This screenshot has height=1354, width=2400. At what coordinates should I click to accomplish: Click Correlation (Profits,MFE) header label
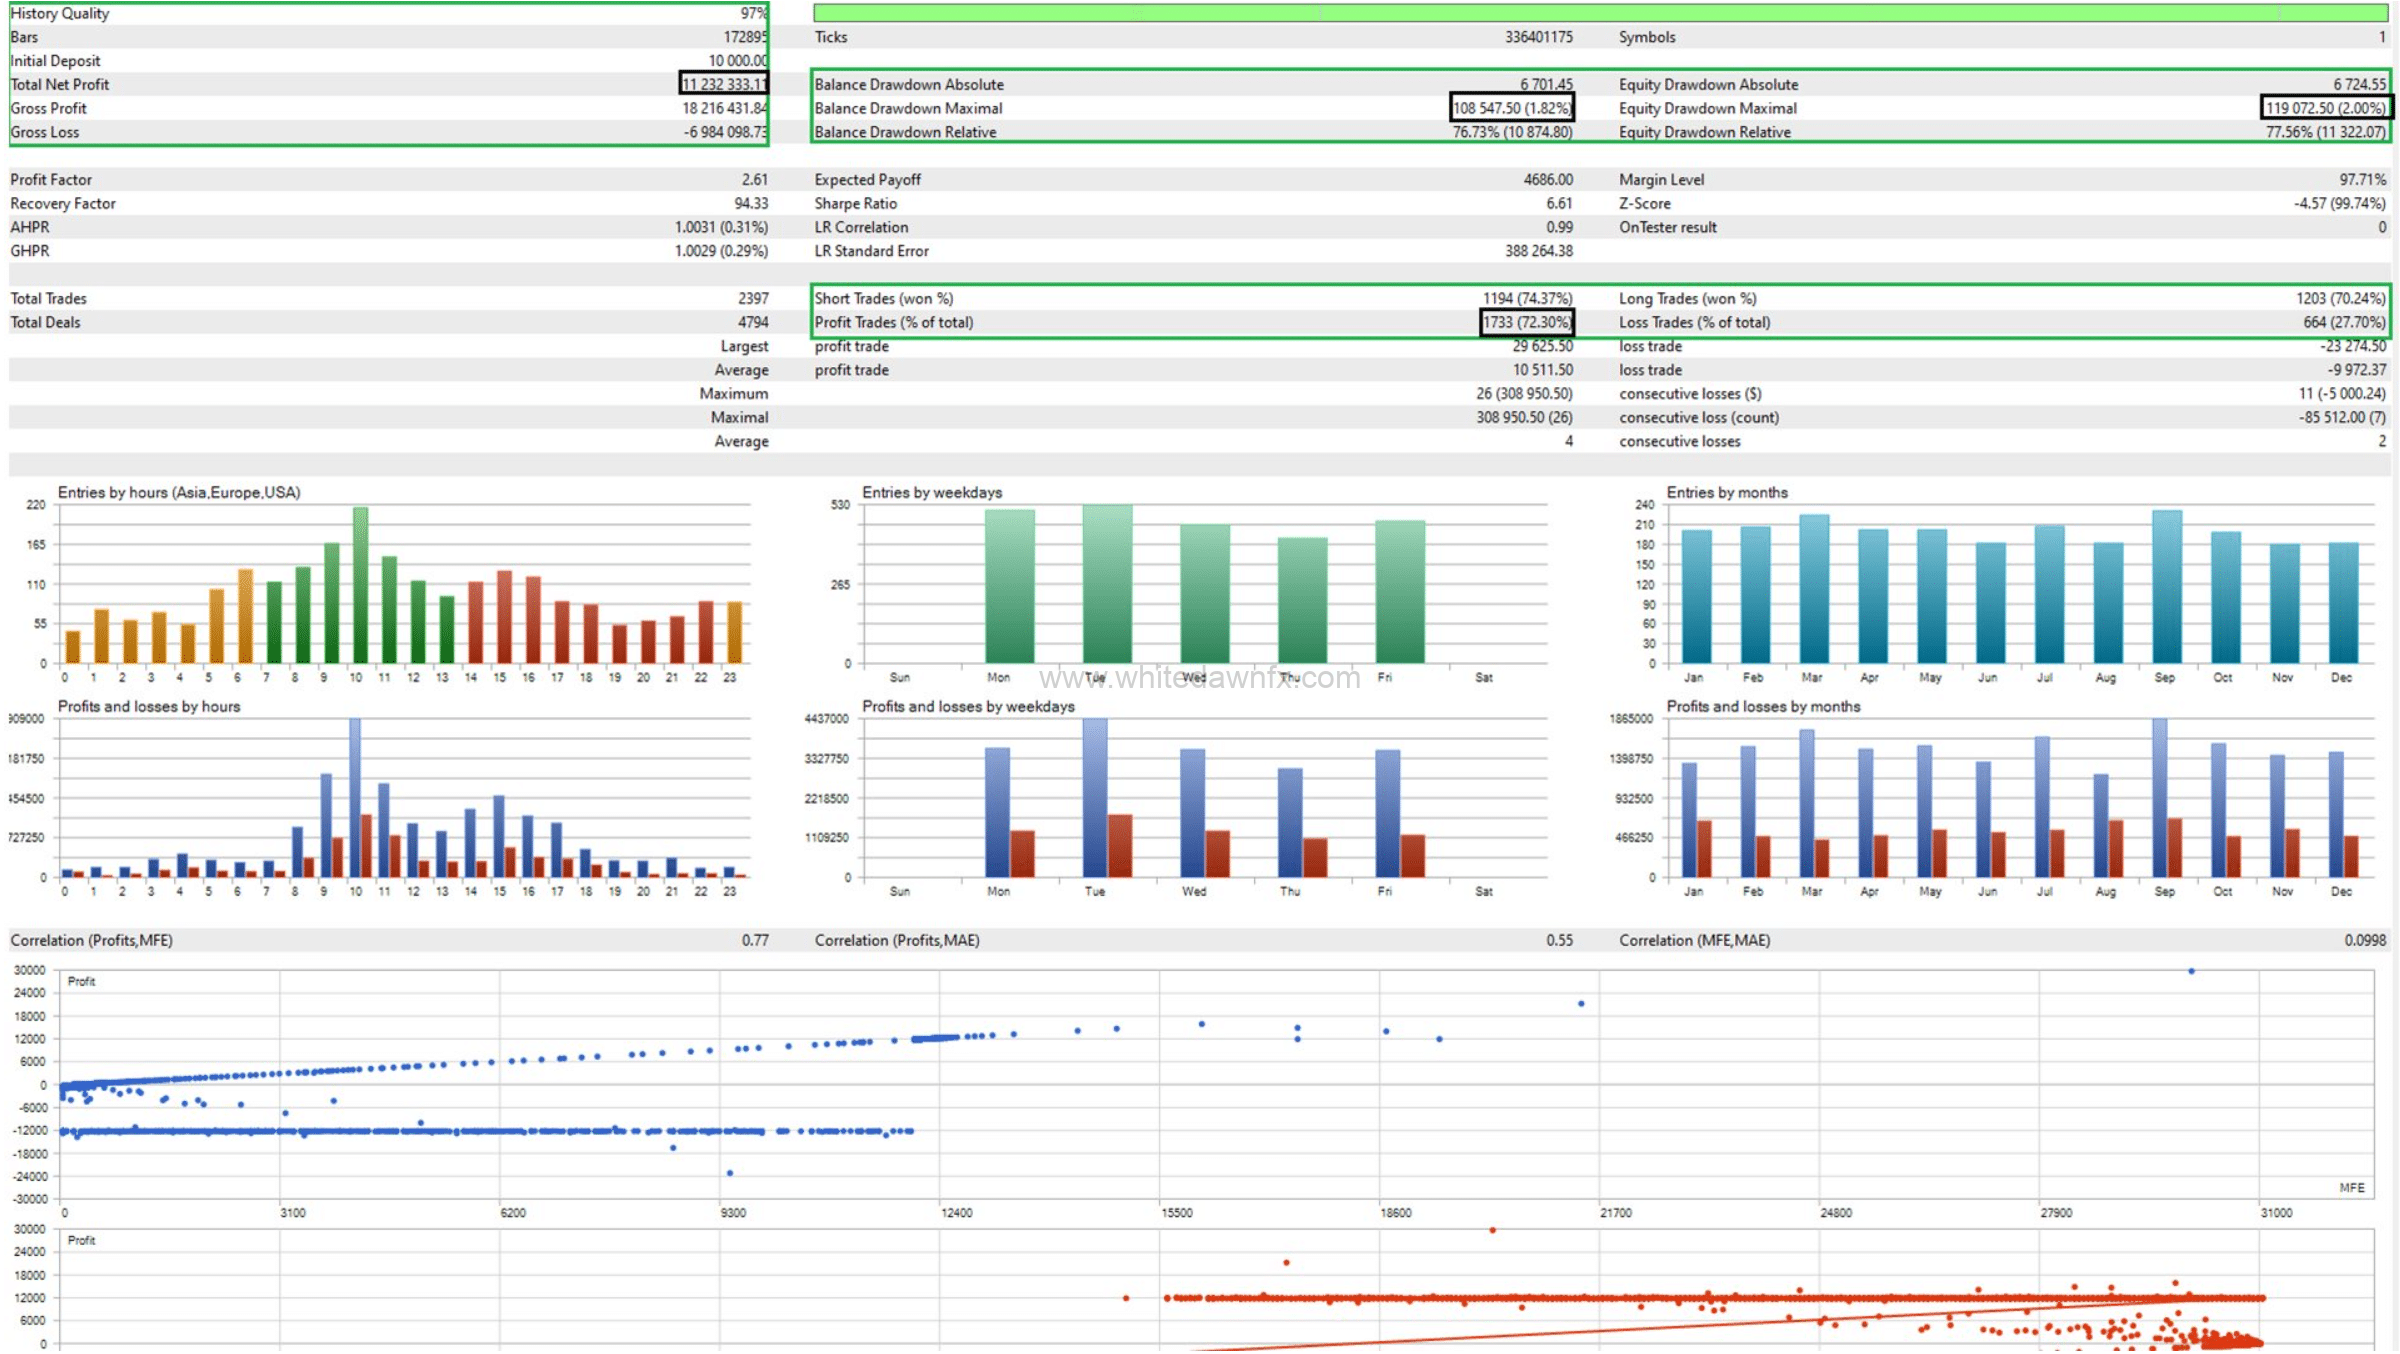tap(92, 940)
